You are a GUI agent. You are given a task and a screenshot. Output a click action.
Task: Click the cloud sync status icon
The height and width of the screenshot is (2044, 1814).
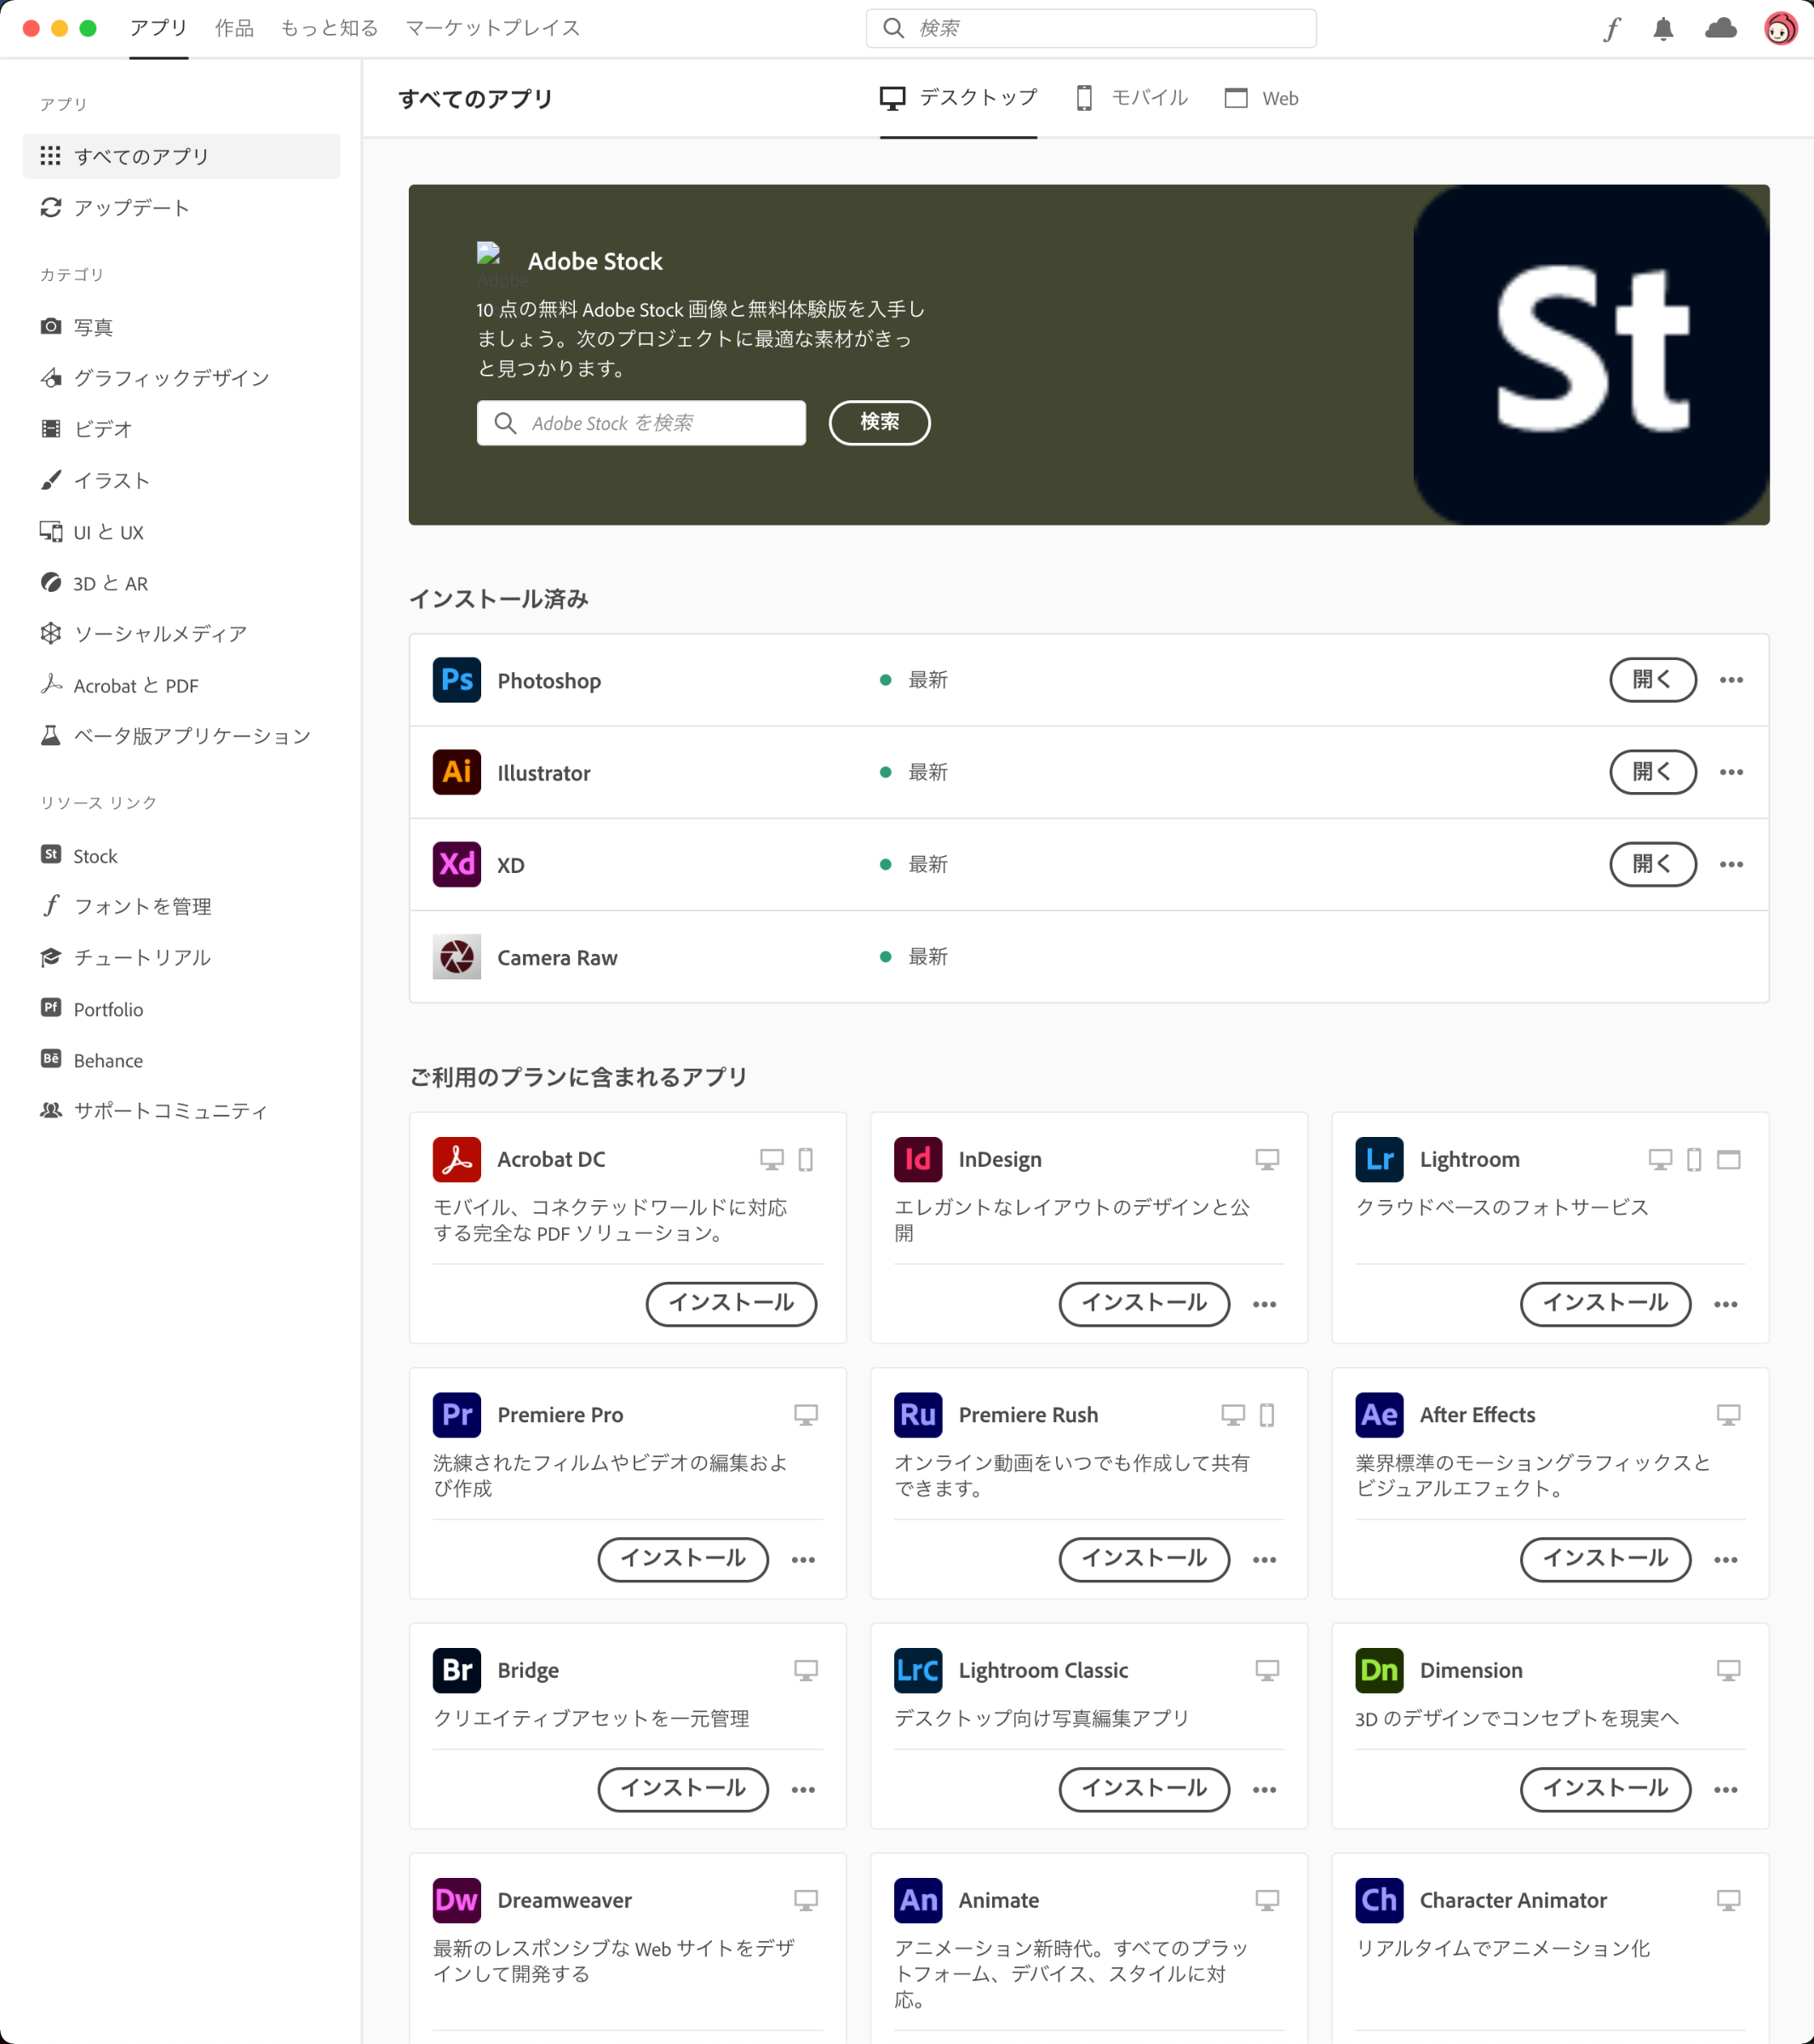pyautogui.click(x=1720, y=29)
